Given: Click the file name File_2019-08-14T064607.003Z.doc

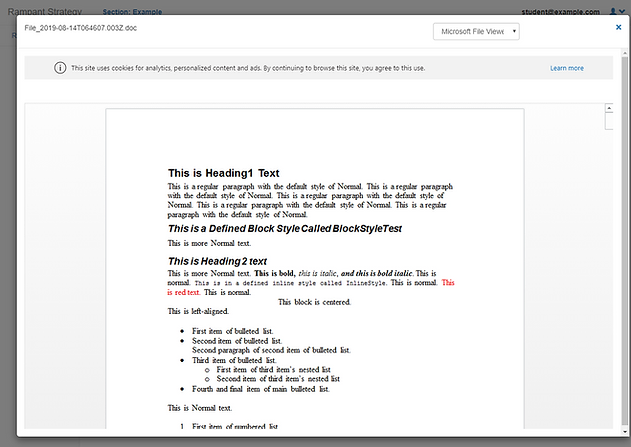Looking at the screenshot, I should pos(80,28).
